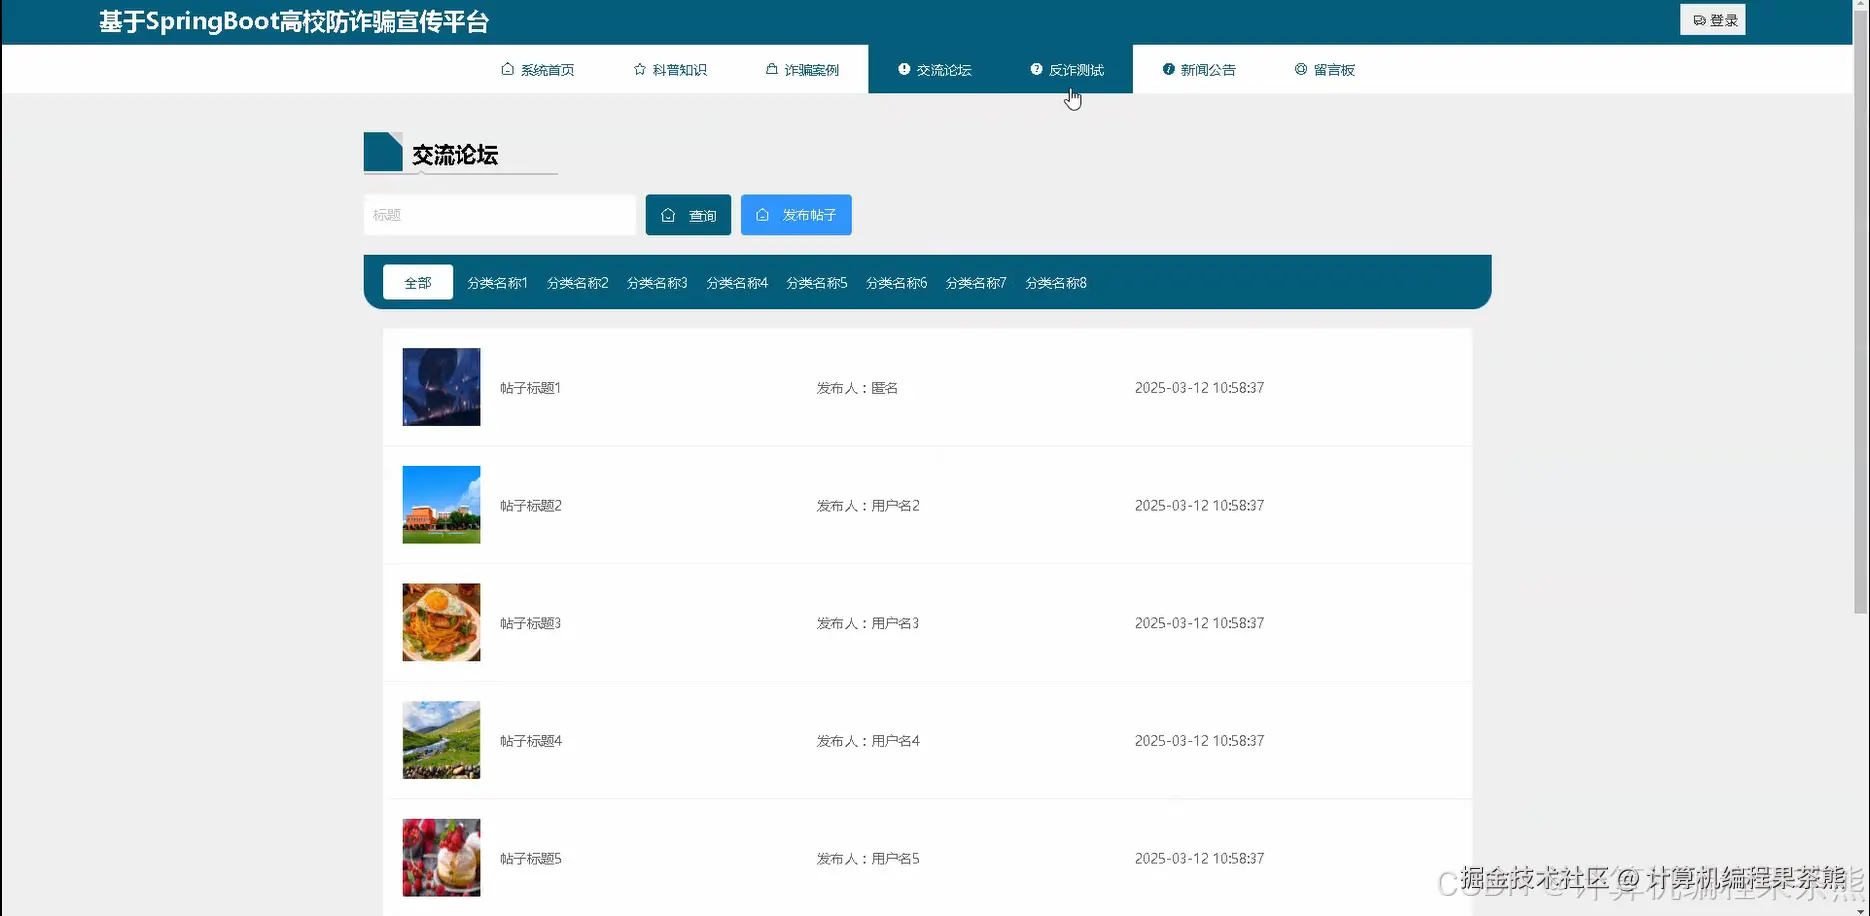Select the star icon for 科普知识
This screenshot has height=916, width=1870.
(639, 69)
